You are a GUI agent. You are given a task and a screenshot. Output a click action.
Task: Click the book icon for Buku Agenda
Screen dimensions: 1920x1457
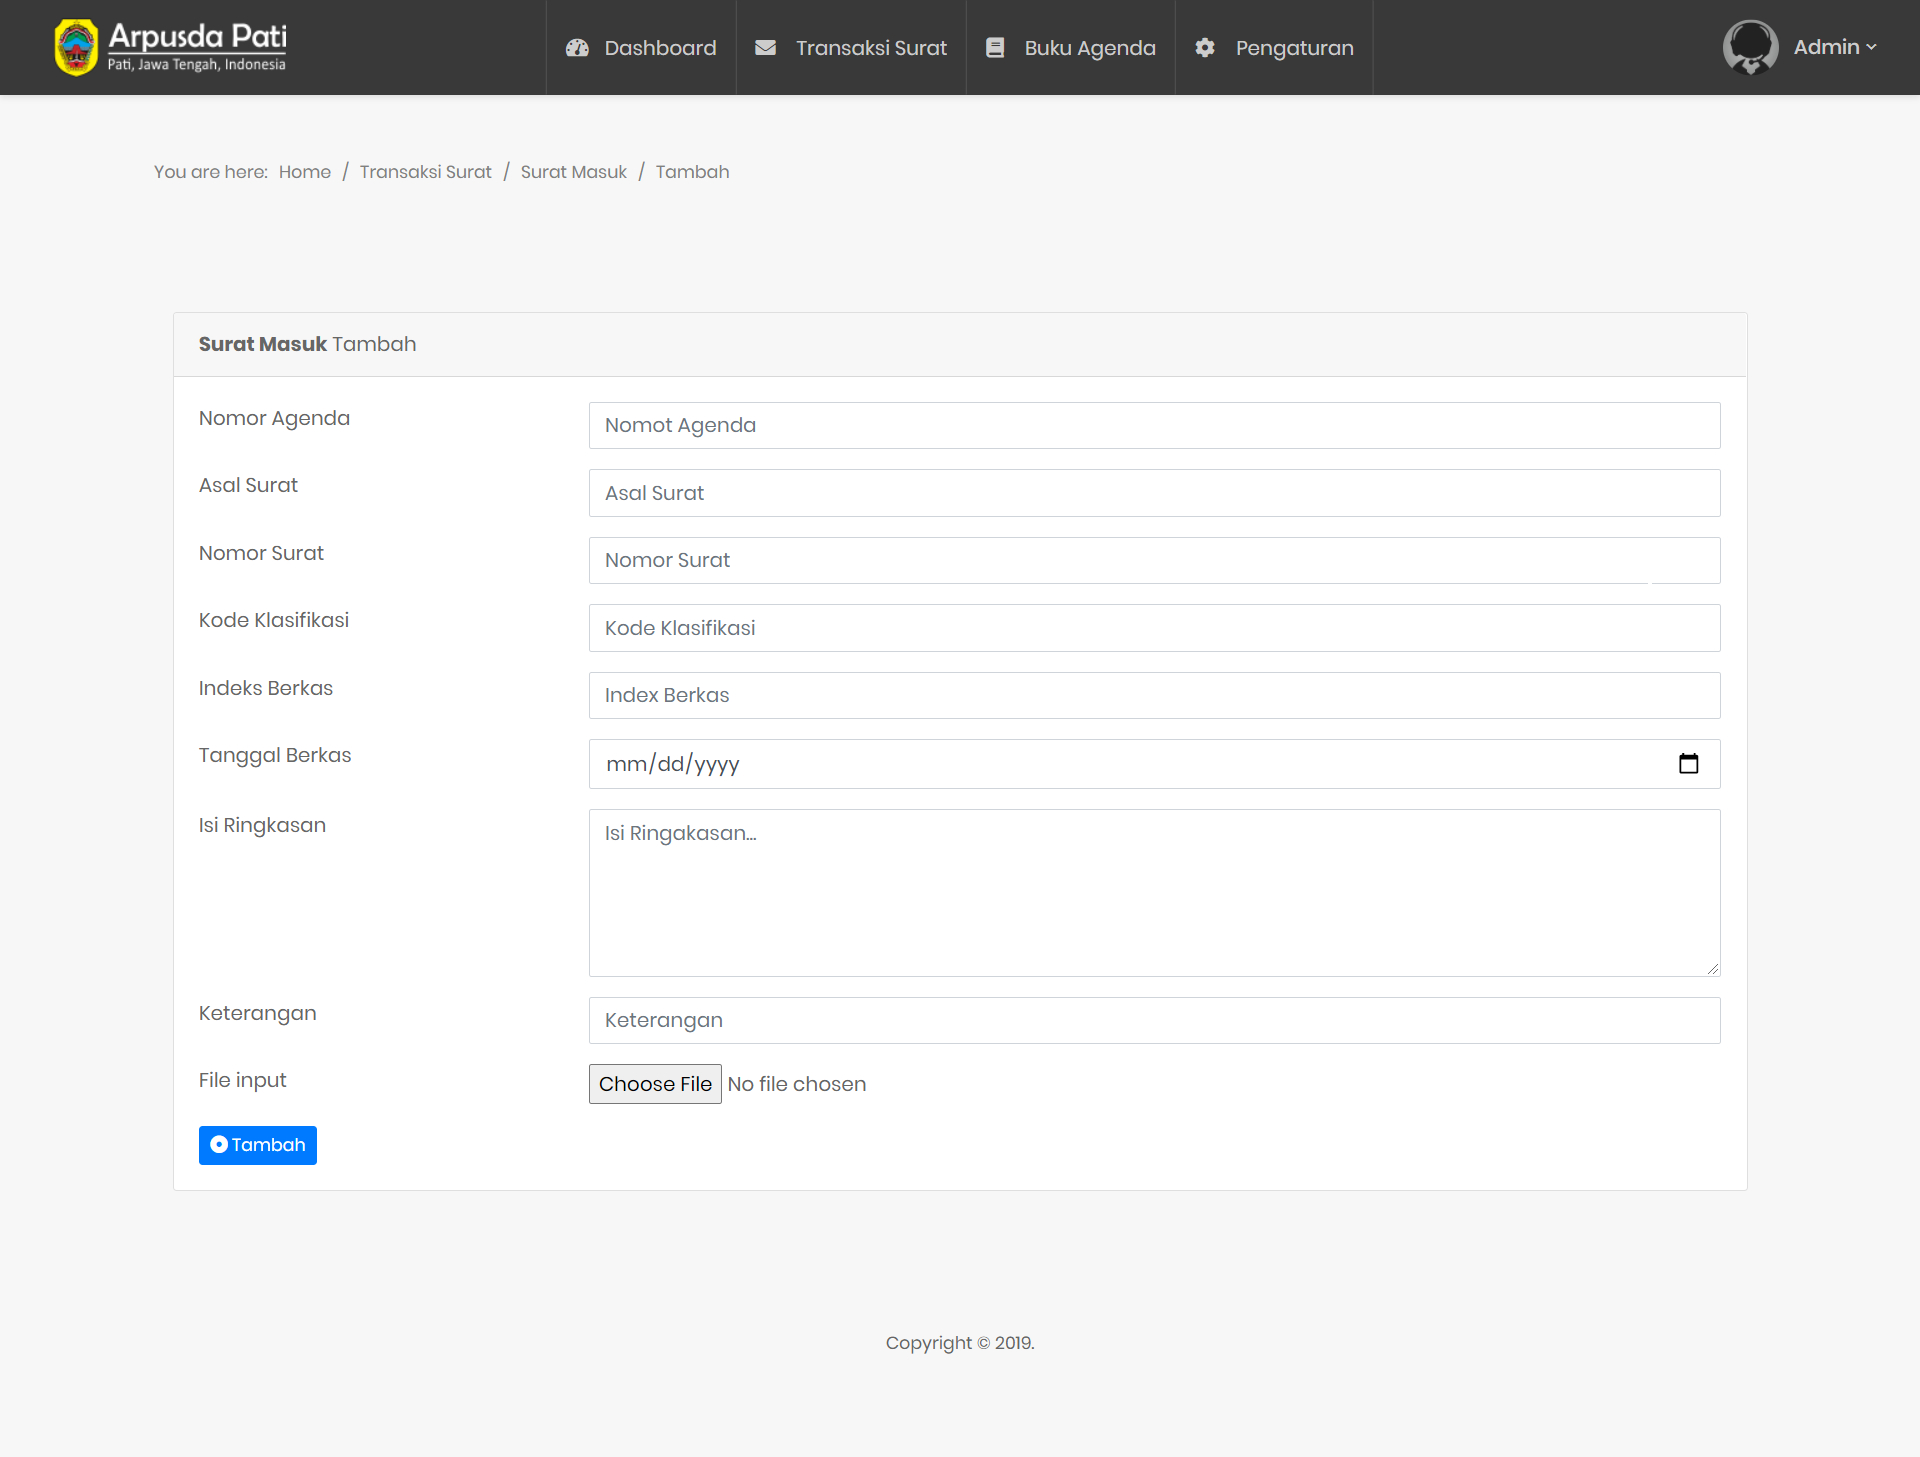tap(995, 48)
